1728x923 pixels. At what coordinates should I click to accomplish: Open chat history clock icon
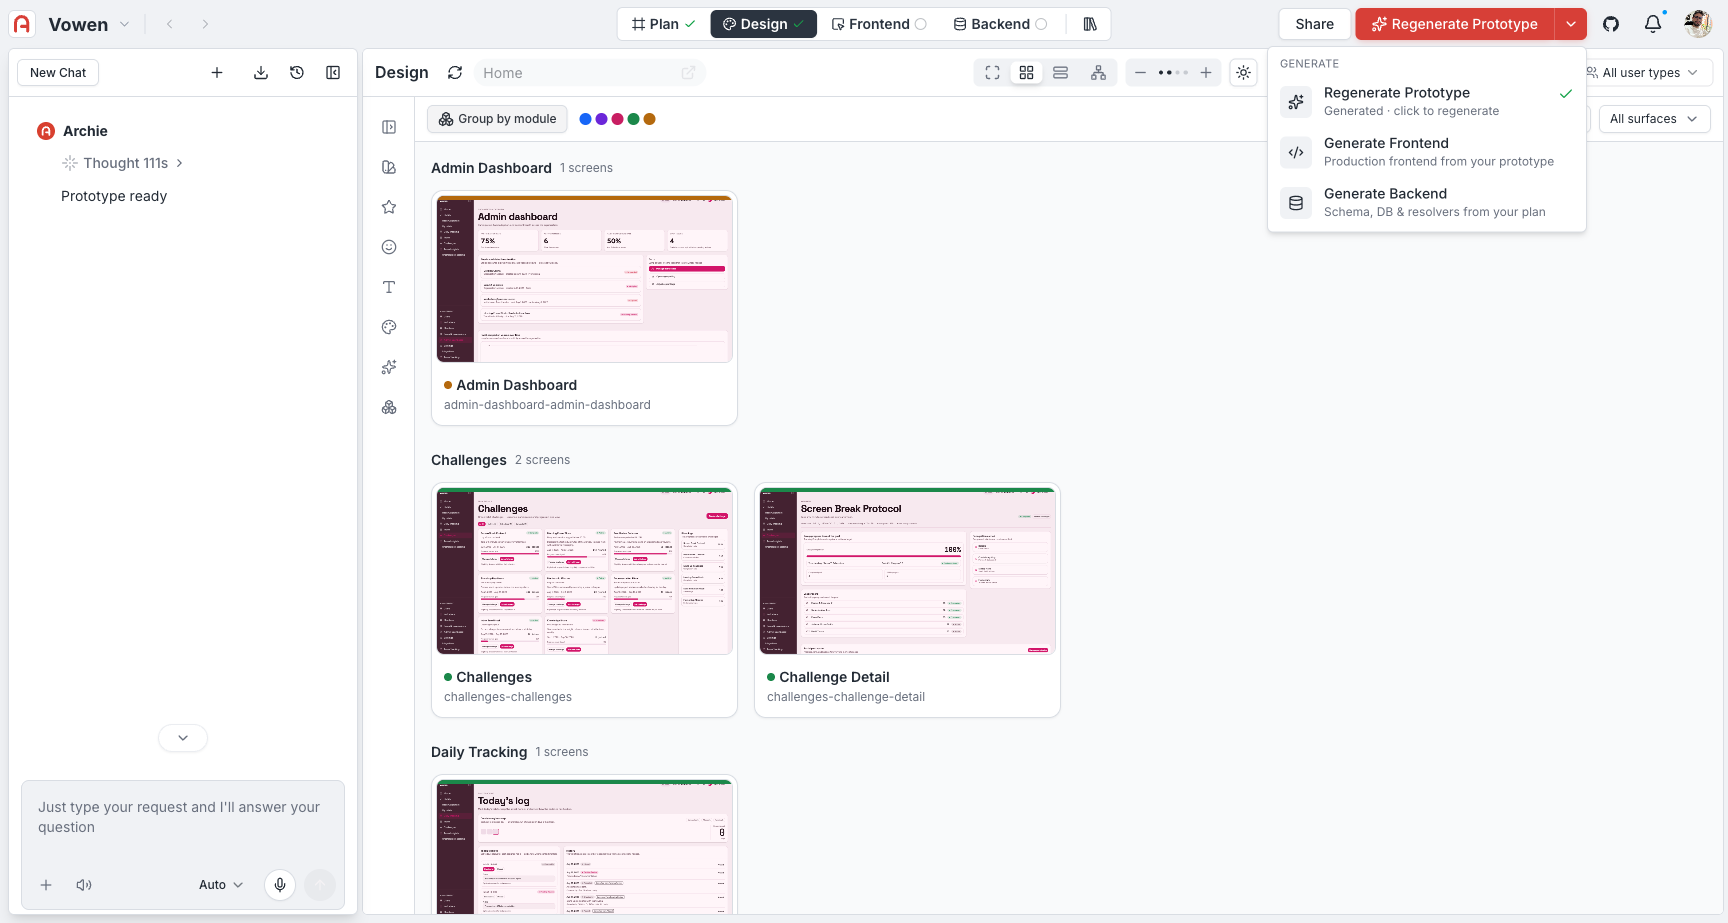pyautogui.click(x=297, y=73)
